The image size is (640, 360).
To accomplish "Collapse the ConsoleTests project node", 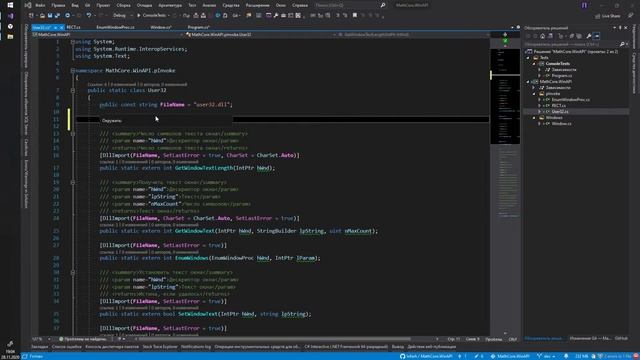I will click(533, 64).
